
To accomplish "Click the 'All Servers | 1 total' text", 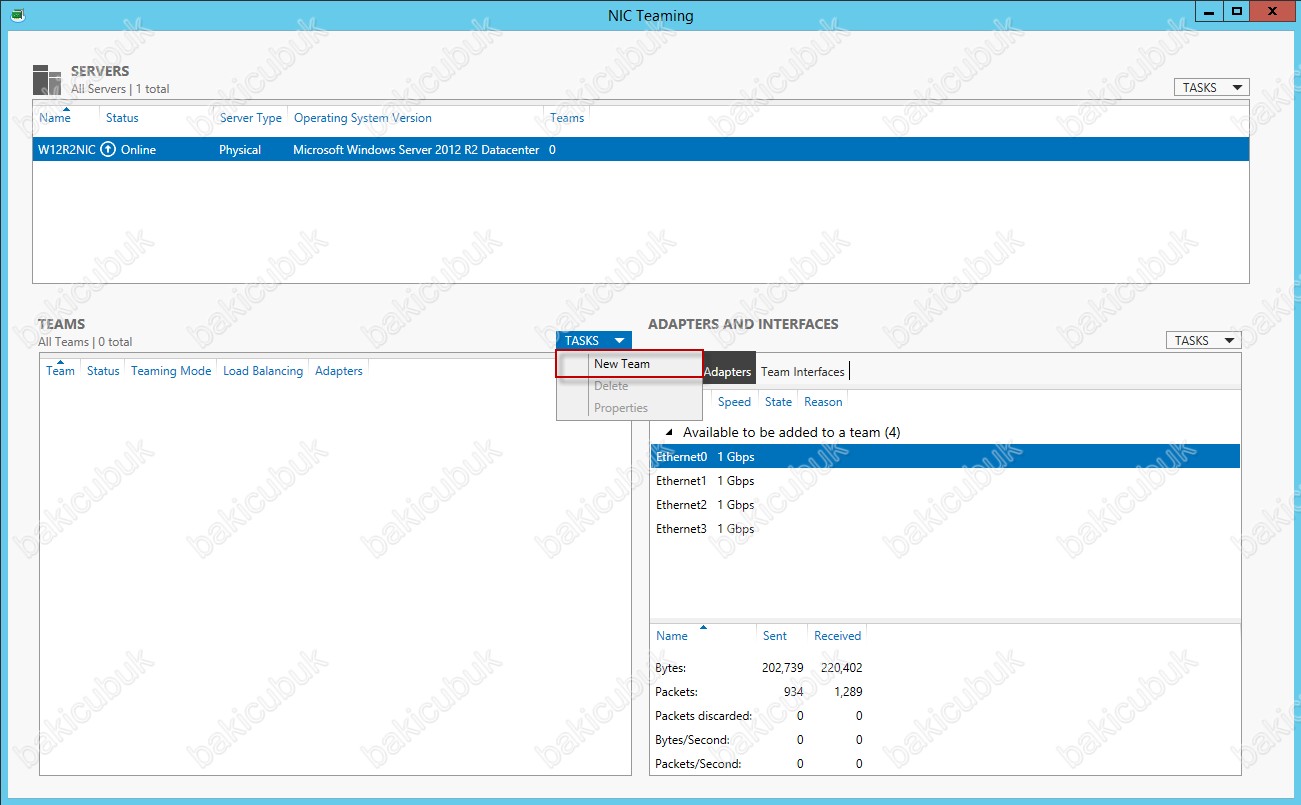I will tap(120, 89).
